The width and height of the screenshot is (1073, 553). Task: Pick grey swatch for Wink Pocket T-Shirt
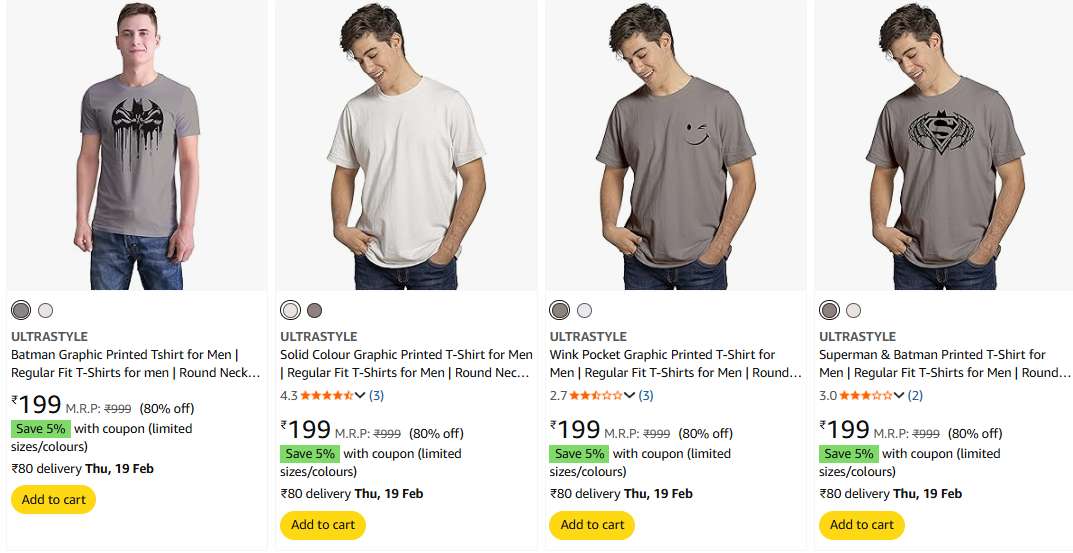coord(560,310)
